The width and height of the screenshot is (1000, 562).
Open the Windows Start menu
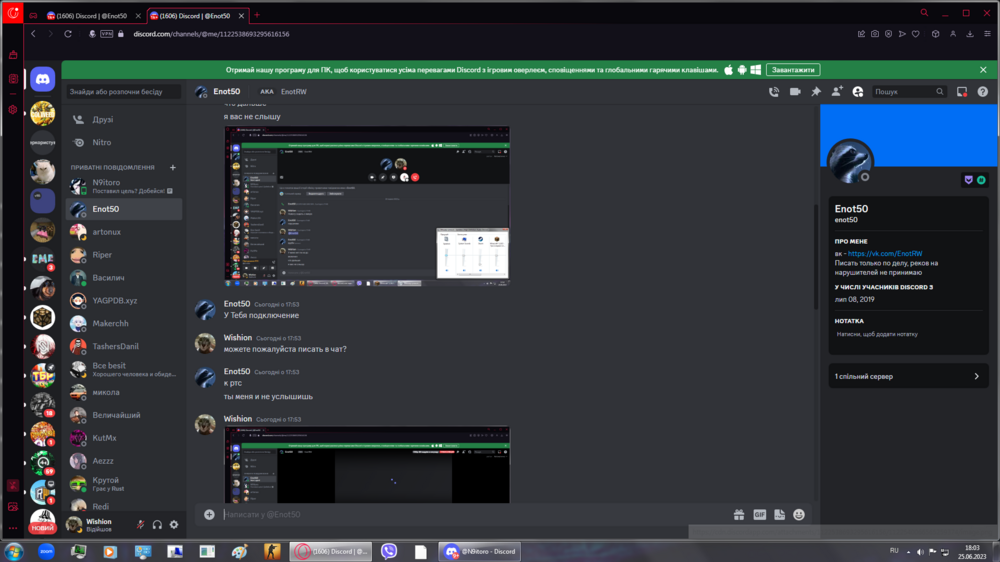[13, 551]
